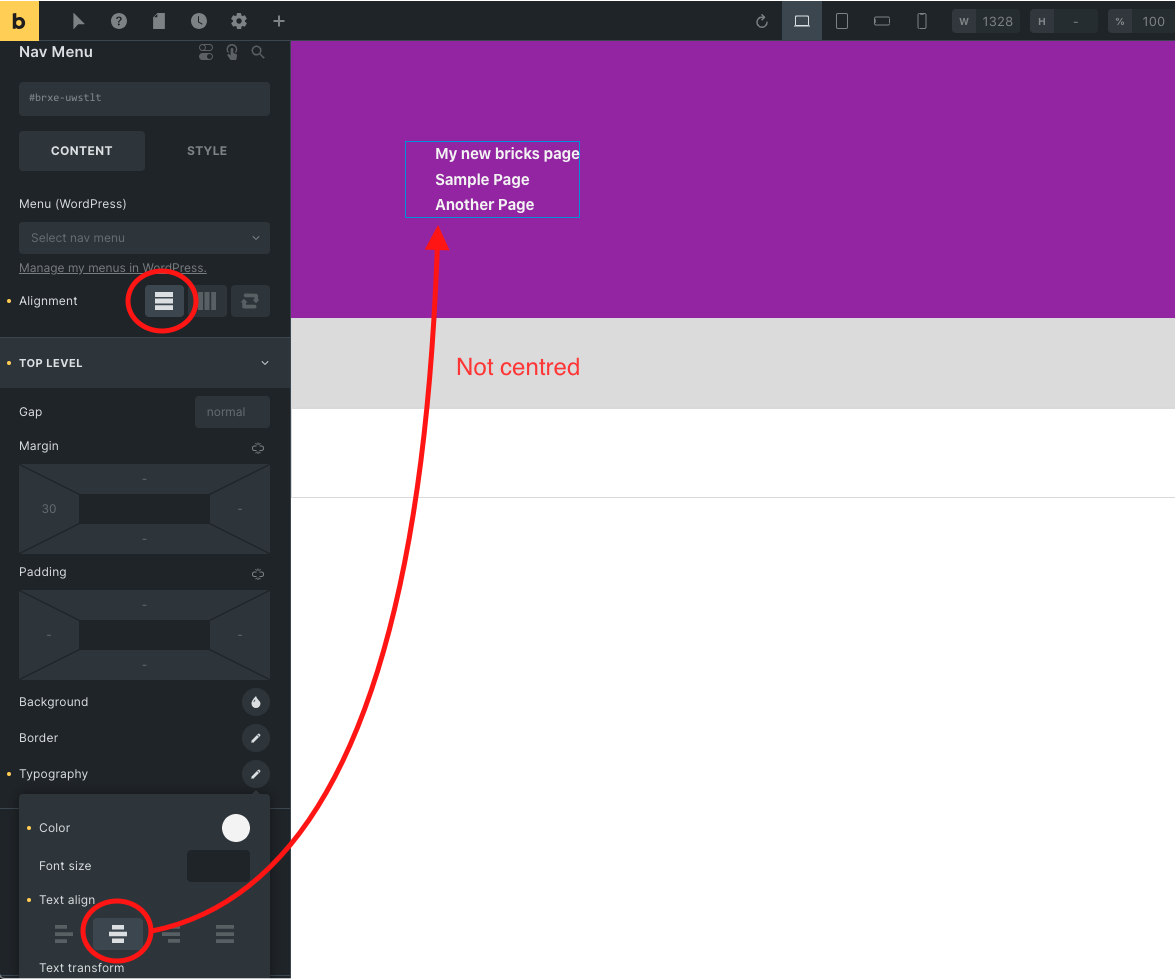Open the CONTENT tab
1175x979 pixels.
pos(81,150)
